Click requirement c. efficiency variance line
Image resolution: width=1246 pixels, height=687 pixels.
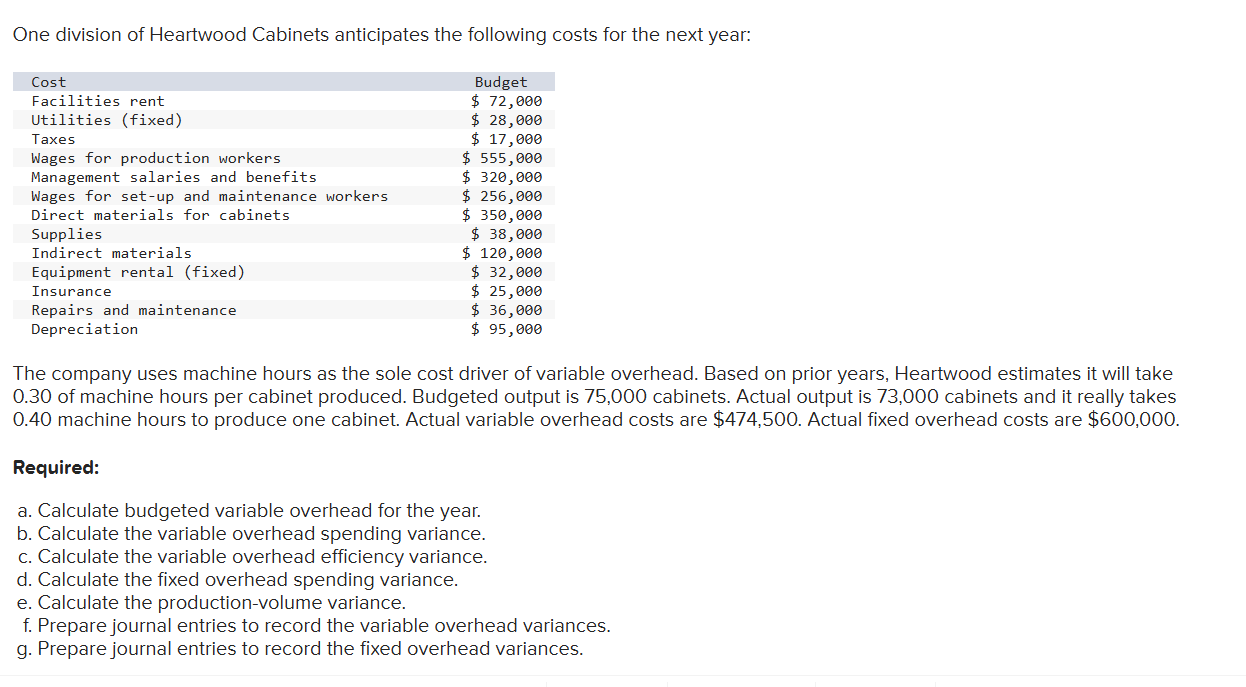[252, 557]
